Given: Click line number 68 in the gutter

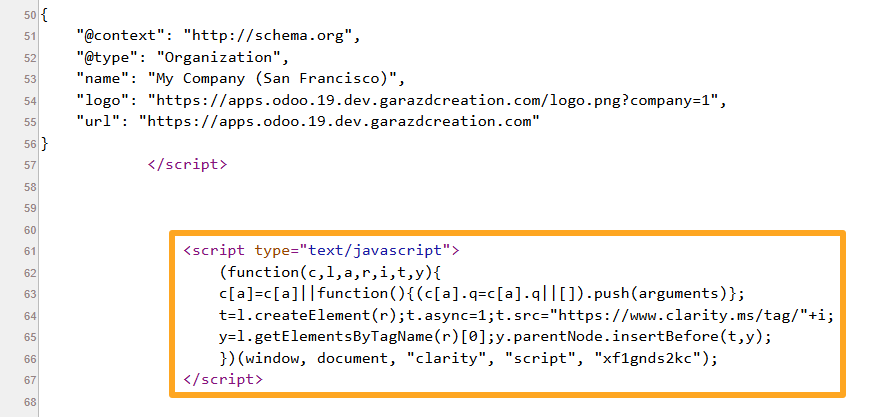Looking at the screenshot, I should pyautogui.click(x=30, y=402).
